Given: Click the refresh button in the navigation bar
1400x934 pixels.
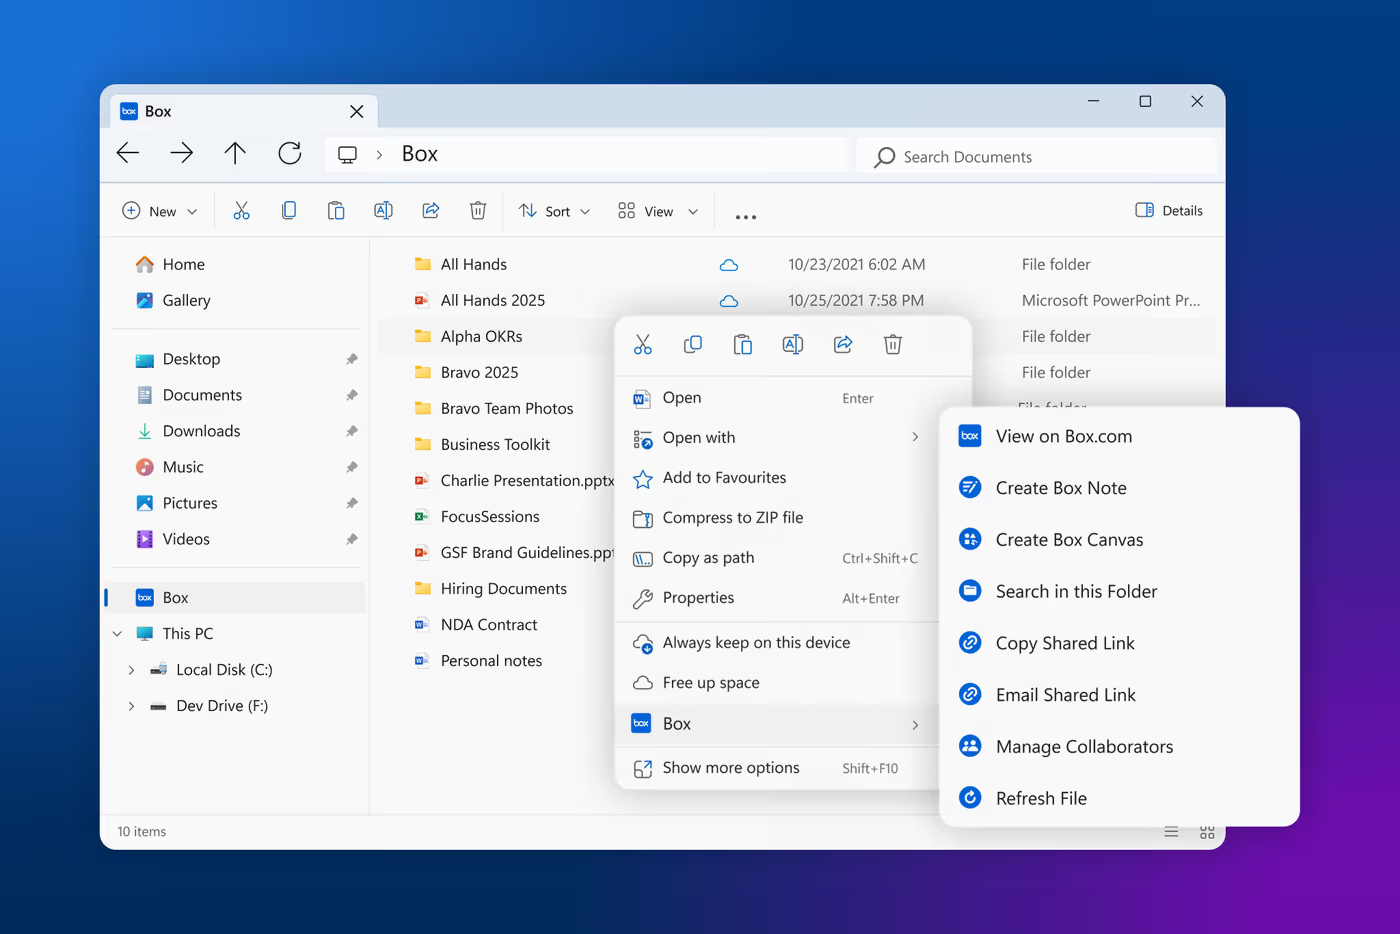Looking at the screenshot, I should 290,153.
